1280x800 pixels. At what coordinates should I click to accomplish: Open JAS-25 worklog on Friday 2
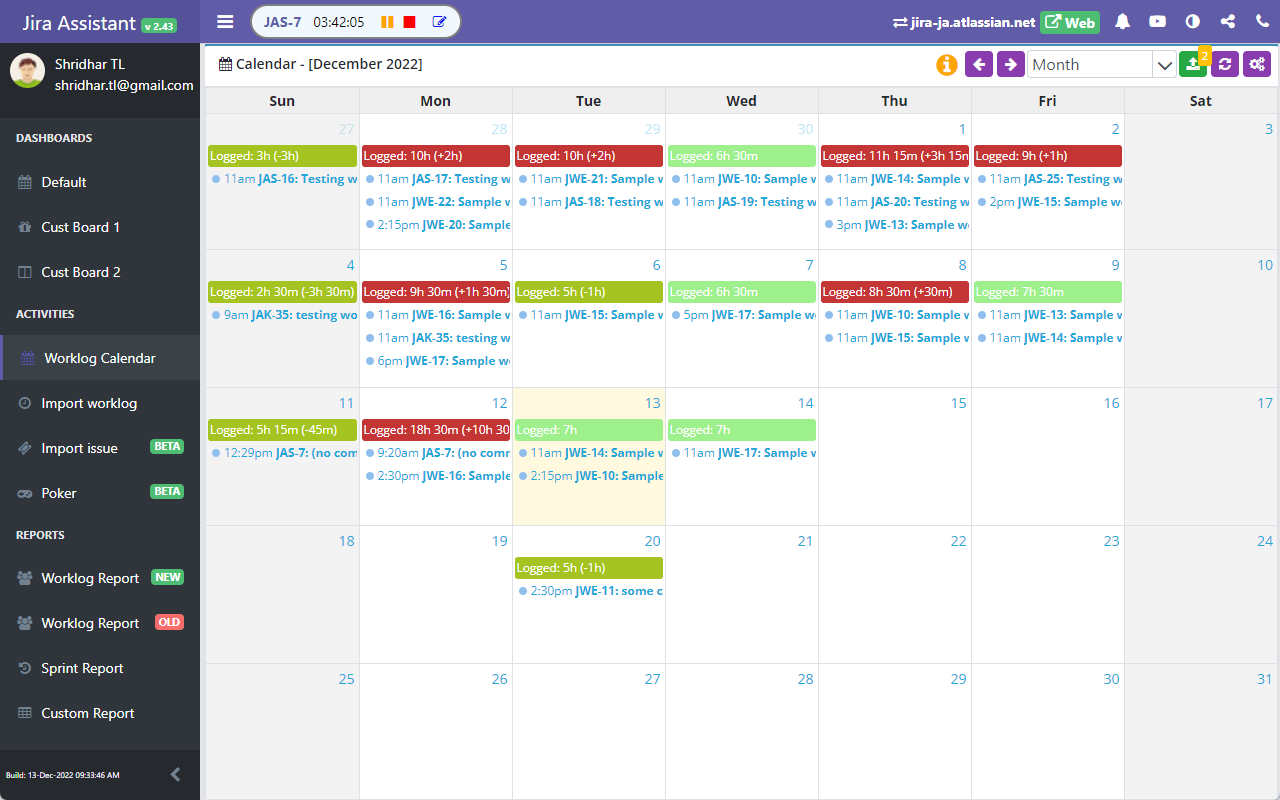tap(1049, 179)
